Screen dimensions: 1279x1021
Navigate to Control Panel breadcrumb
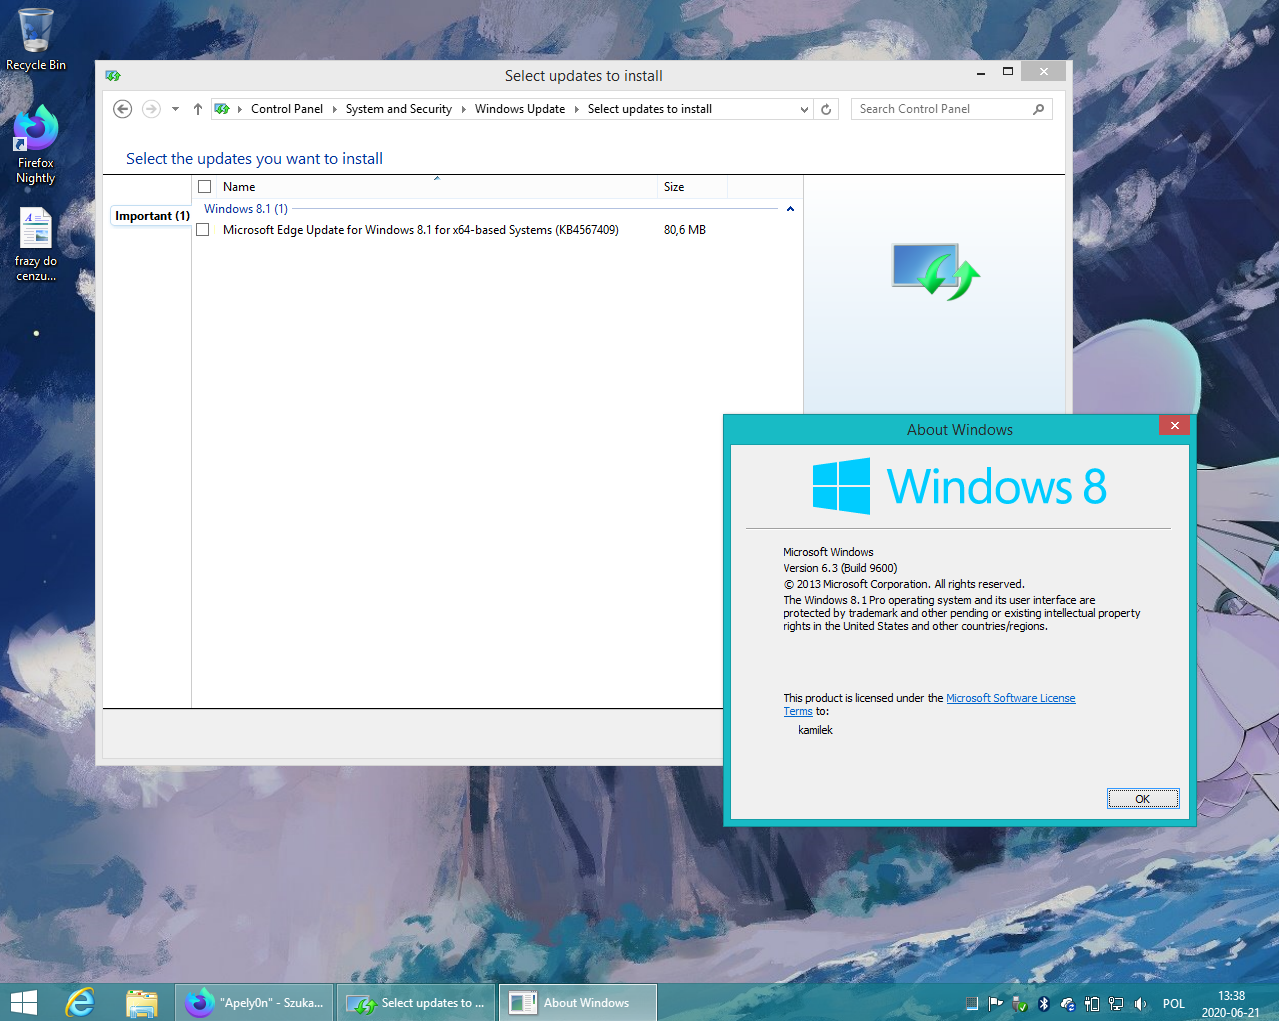[x=287, y=109]
